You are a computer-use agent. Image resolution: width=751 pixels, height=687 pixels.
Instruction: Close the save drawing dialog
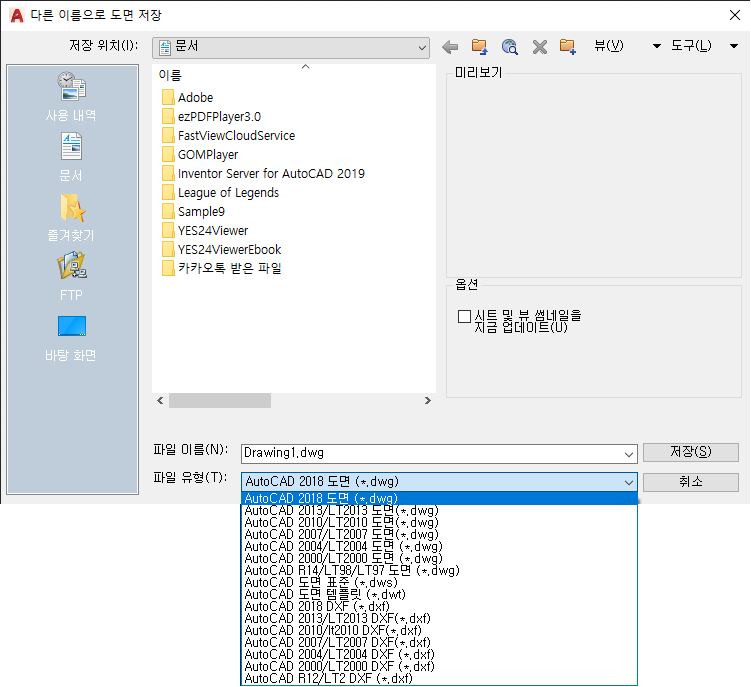pyautogui.click(x=735, y=15)
